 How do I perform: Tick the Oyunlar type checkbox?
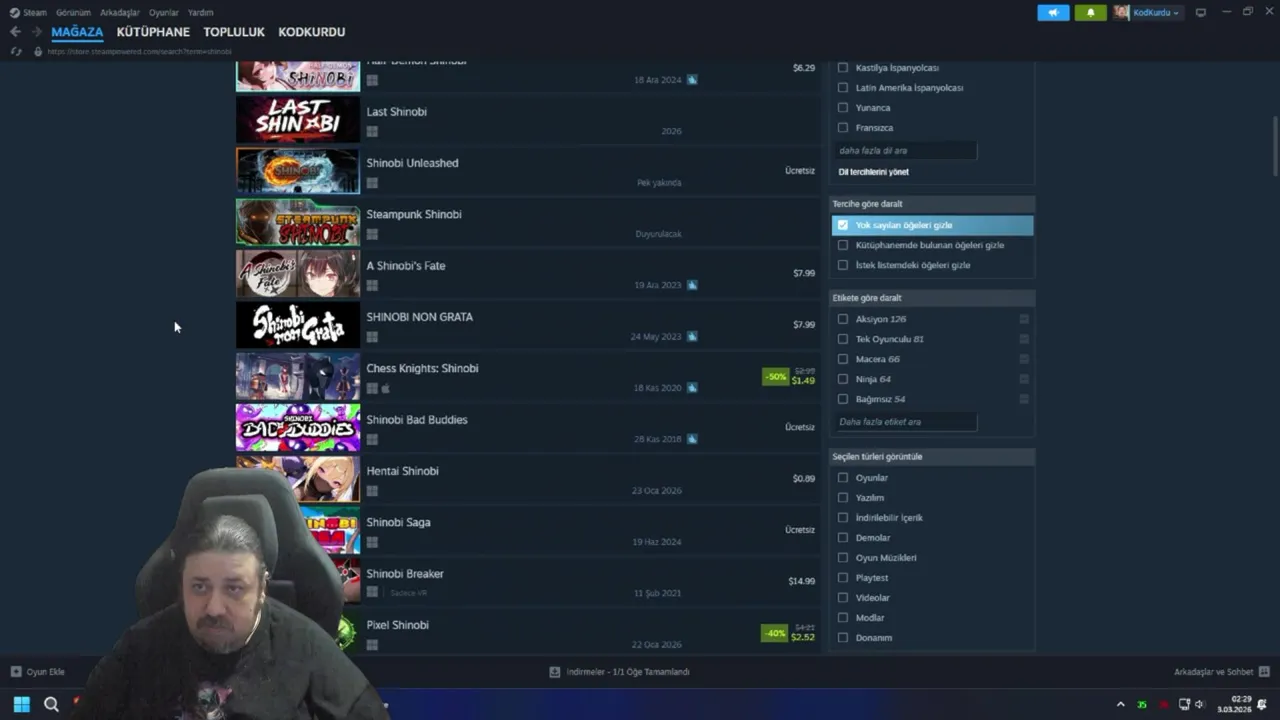pyautogui.click(x=843, y=478)
